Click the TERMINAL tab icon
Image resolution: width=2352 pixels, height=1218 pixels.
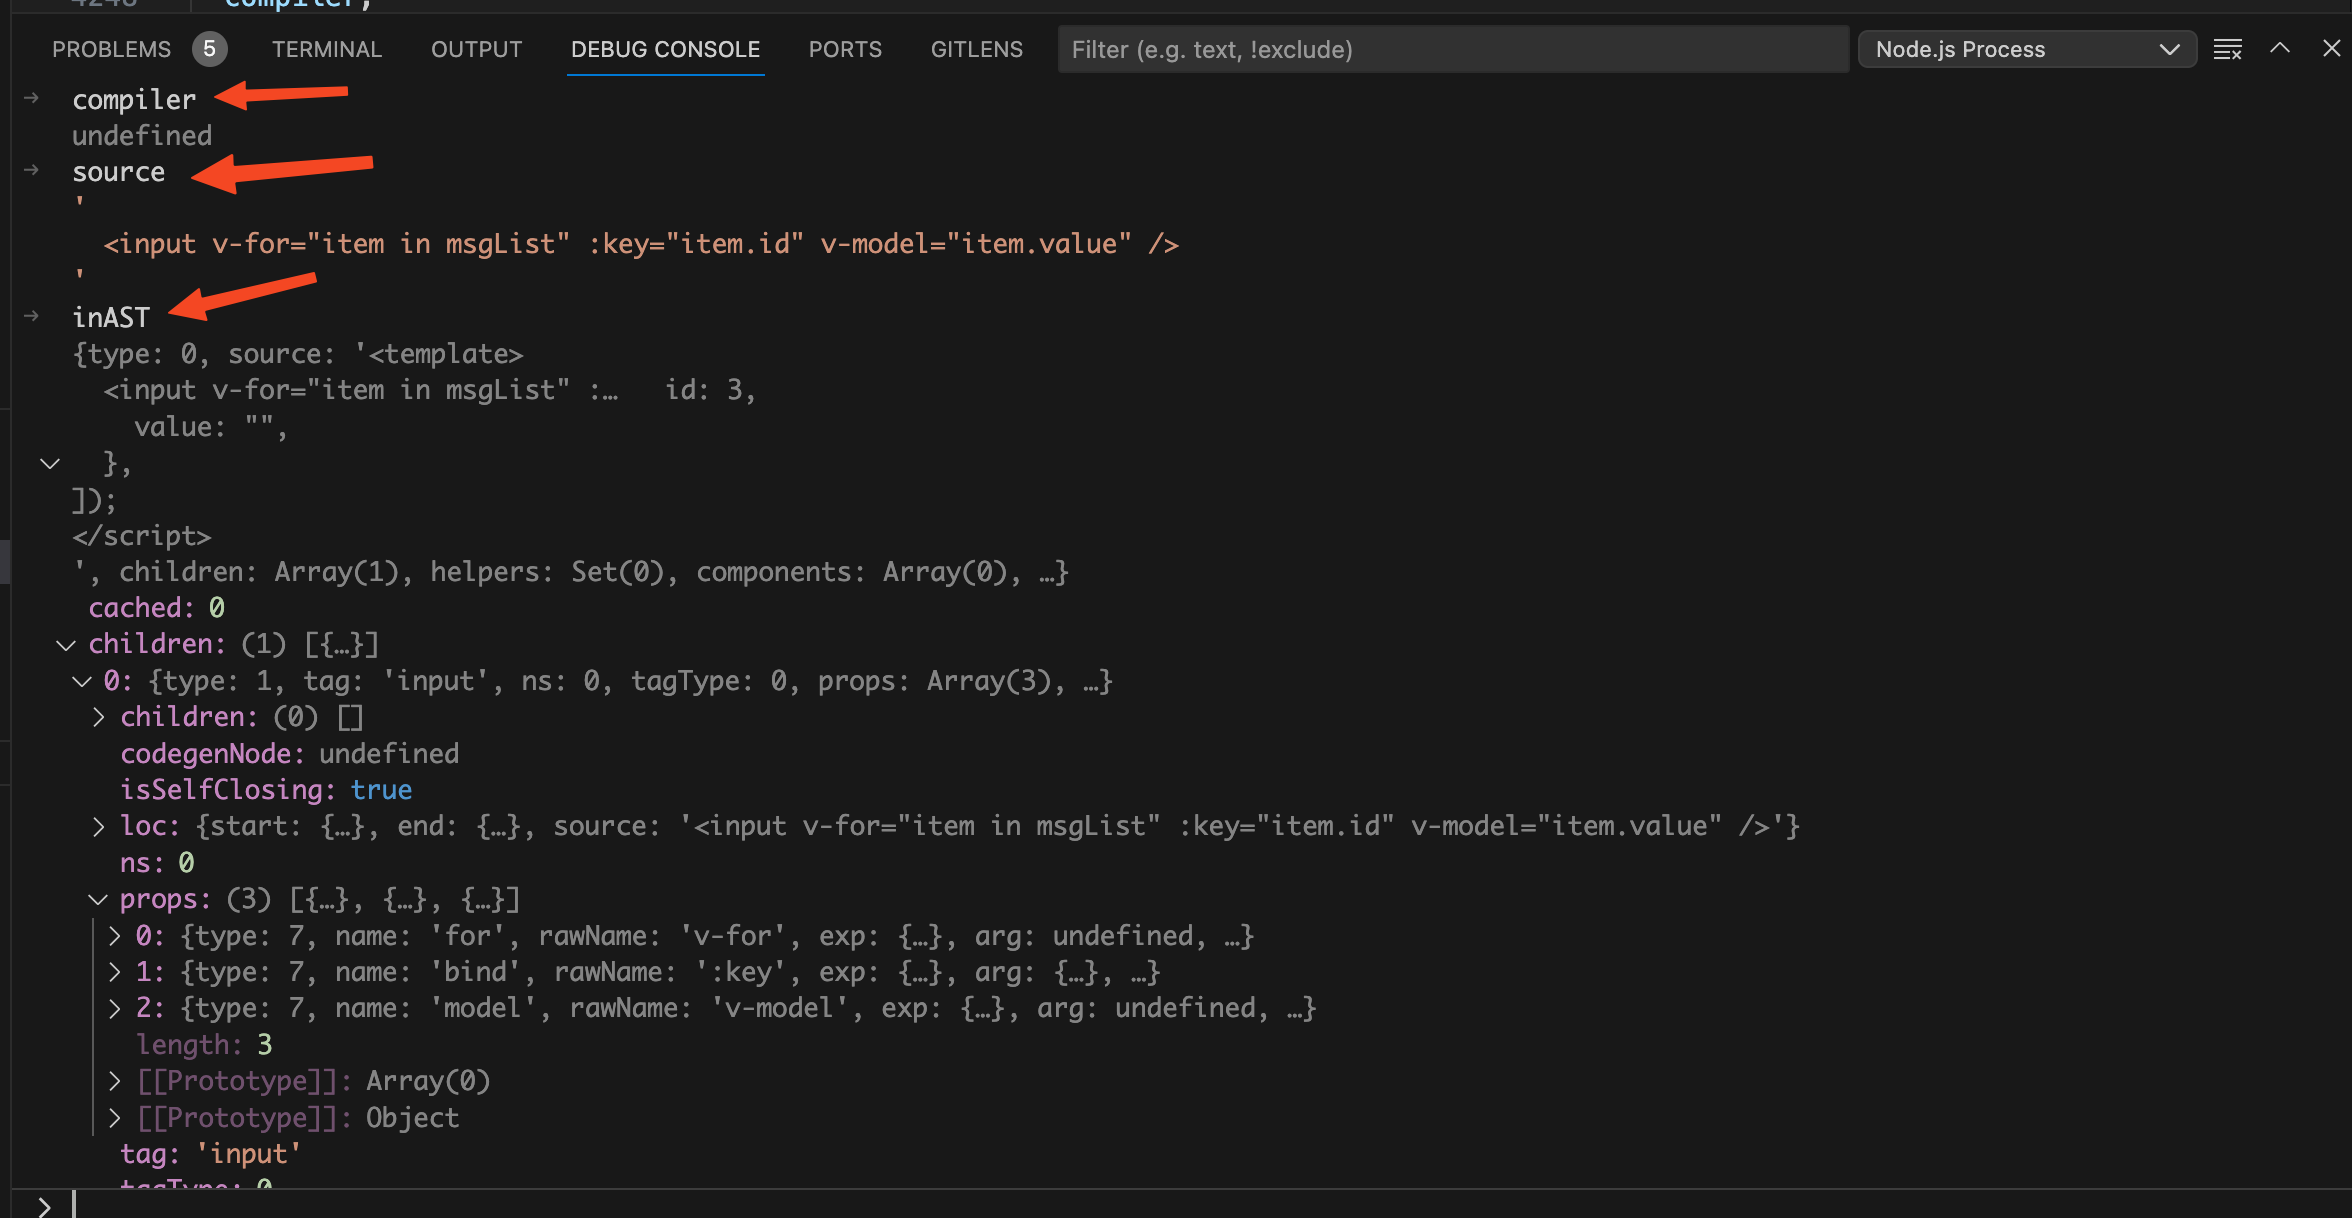[325, 48]
